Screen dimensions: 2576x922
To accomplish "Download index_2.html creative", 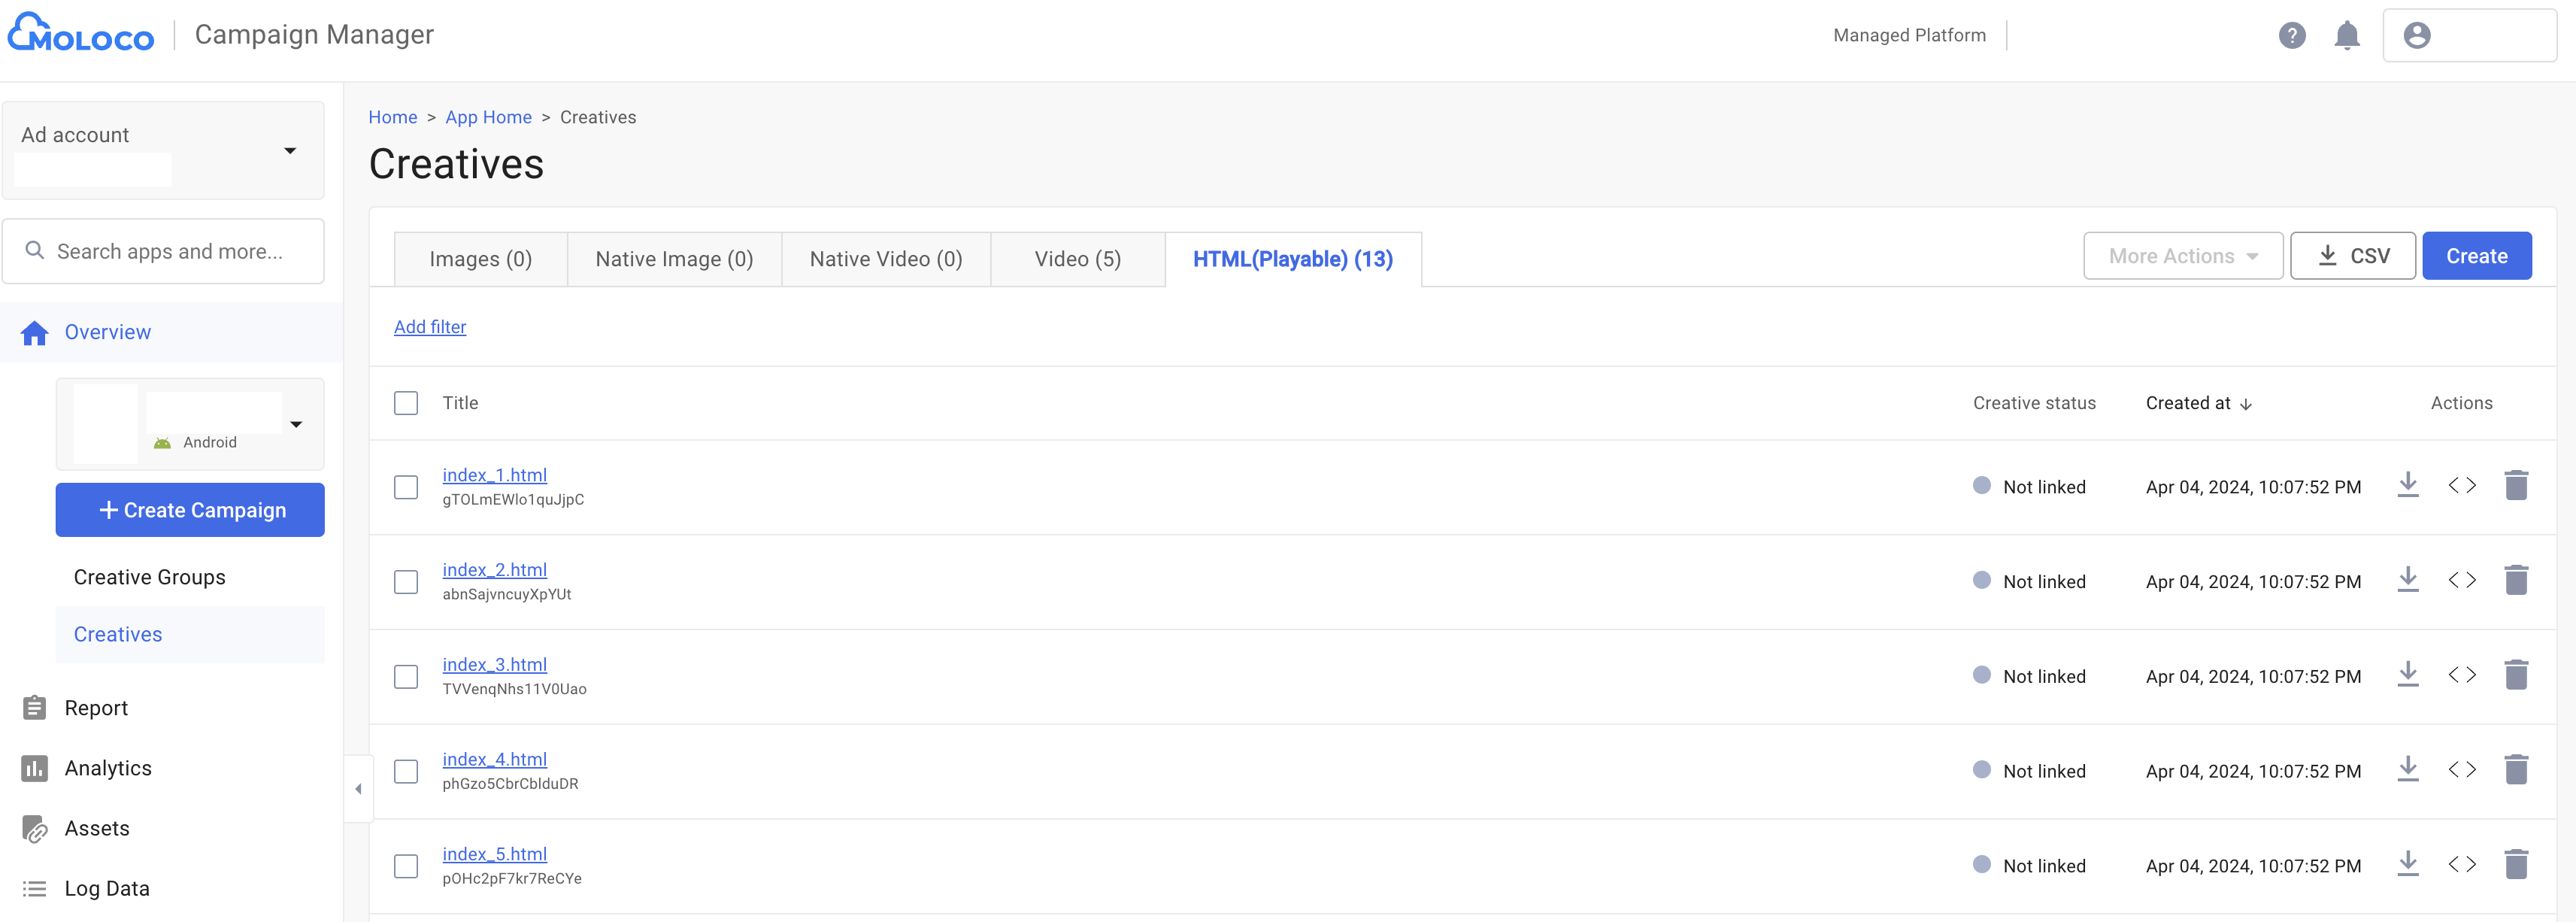I will [2408, 580].
